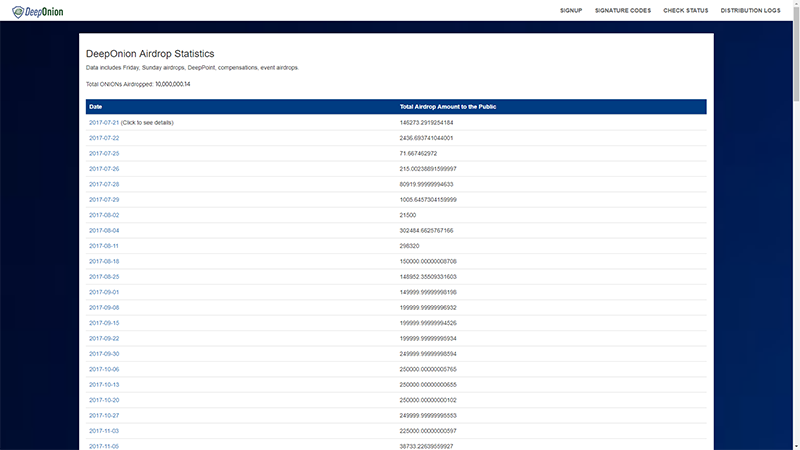Open the 2017-07-22 date link
The width and height of the screenshot is (800, 450).
pos(104,138)
